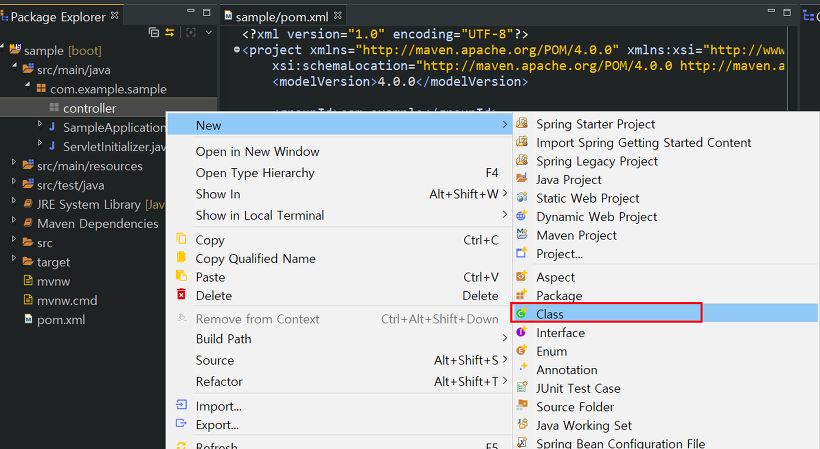Toggle Link with Editor icon
Screen dimensions: 820x449
click(x=169, y=32)
